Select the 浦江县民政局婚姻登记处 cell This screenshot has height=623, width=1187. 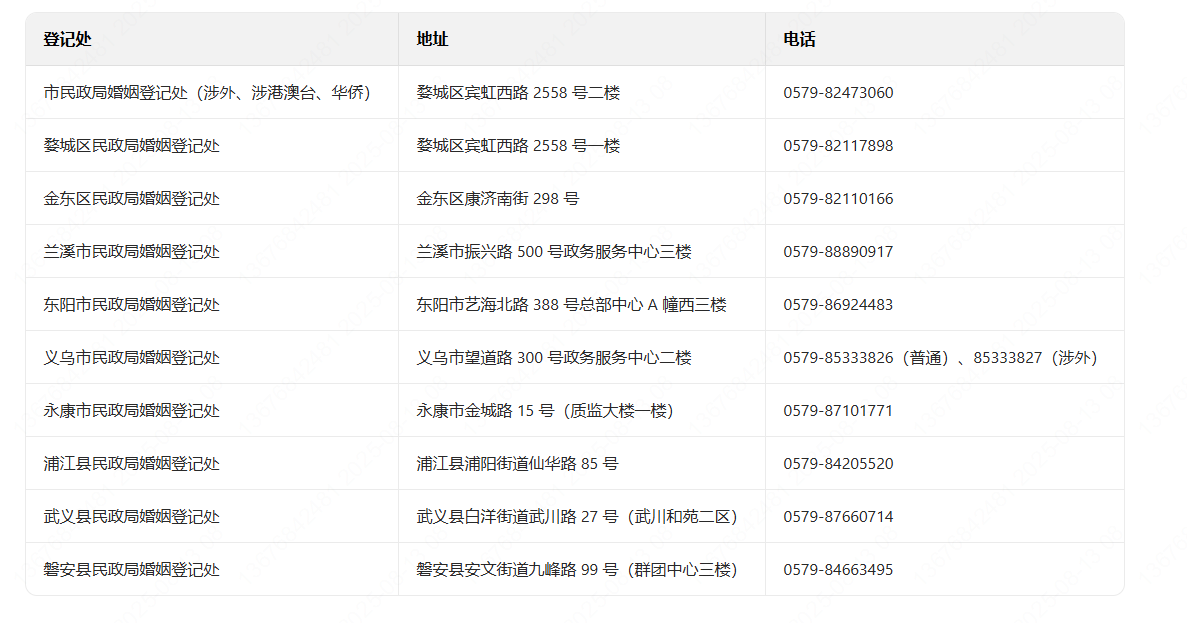point(212,463)
